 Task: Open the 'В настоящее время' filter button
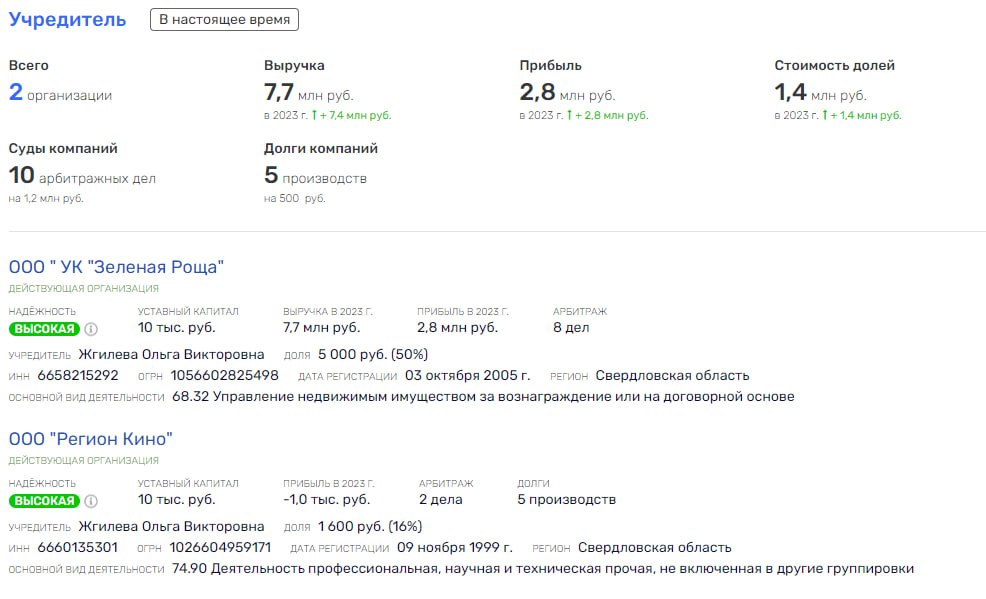tap(224, 19)
